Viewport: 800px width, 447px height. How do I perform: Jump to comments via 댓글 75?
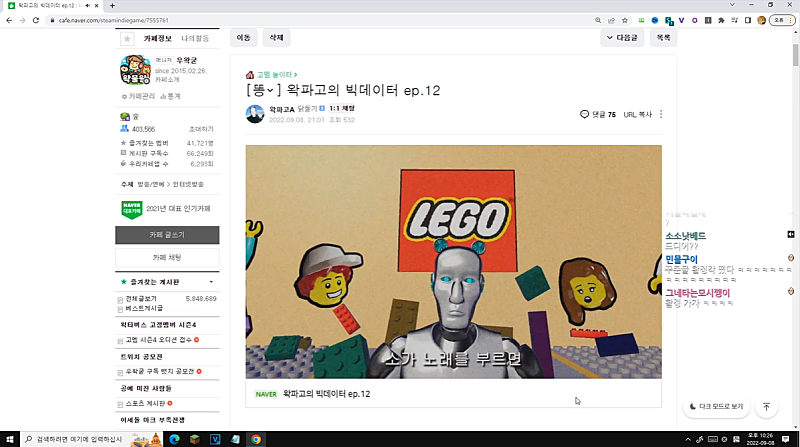click(x=598, y=114)
